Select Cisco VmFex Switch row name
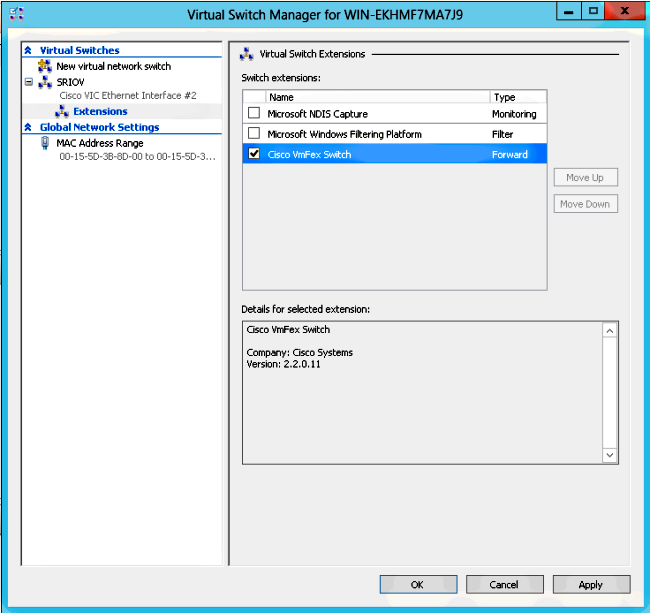 point(309,154)
